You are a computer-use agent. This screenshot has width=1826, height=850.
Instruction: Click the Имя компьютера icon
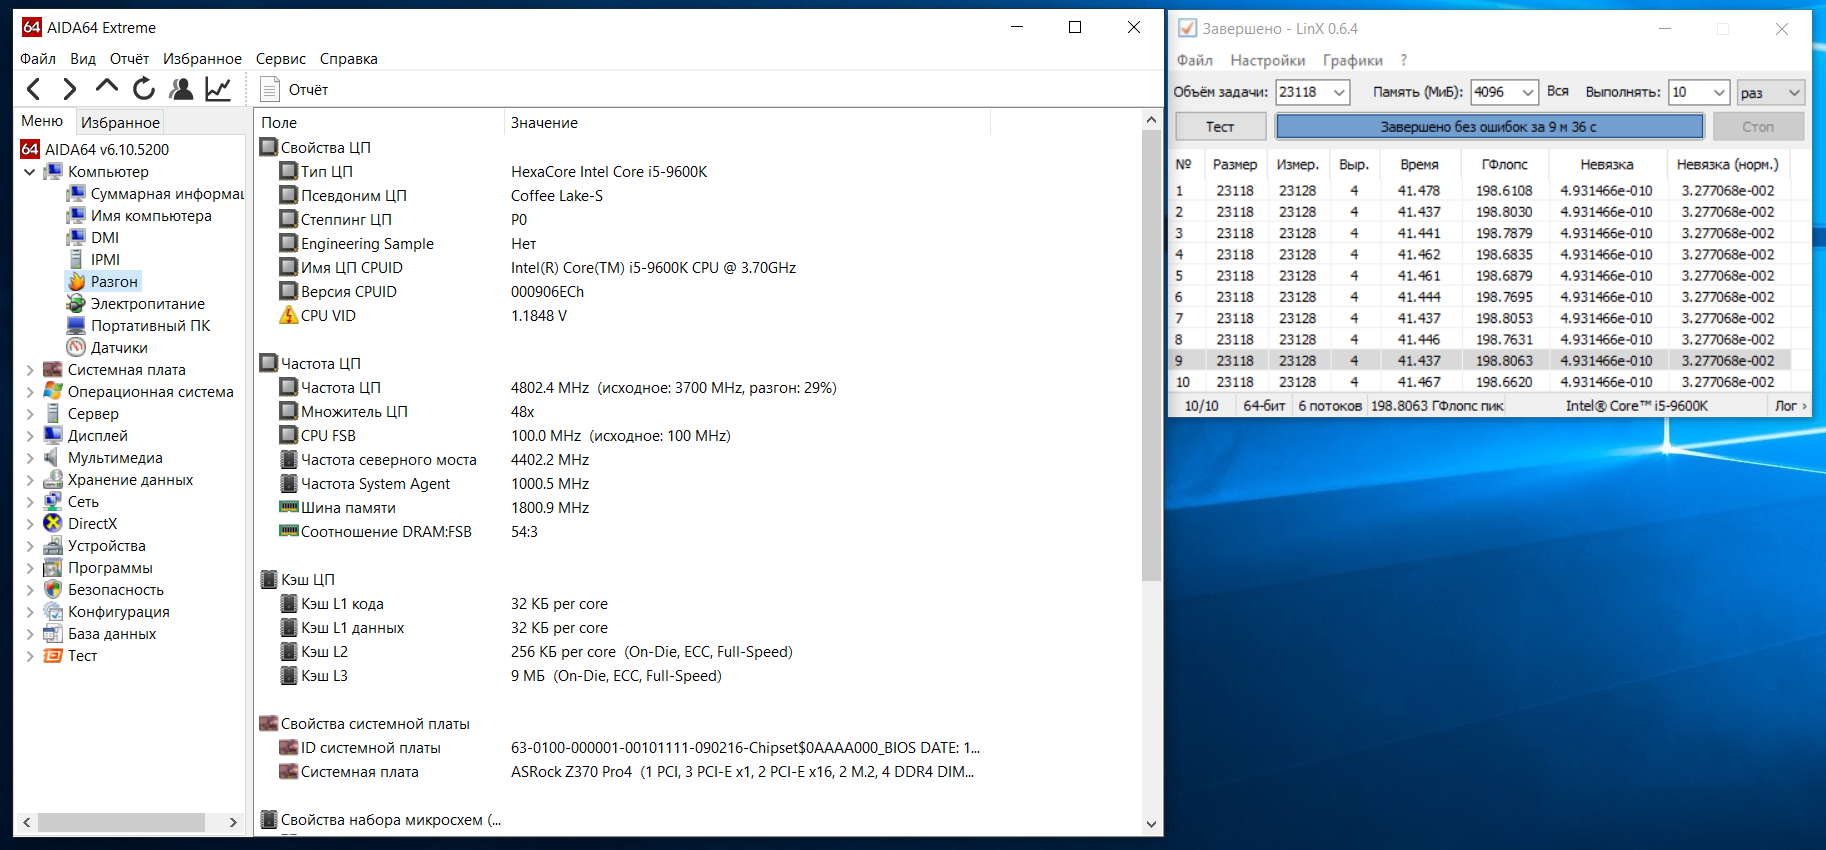coord(76,216)
